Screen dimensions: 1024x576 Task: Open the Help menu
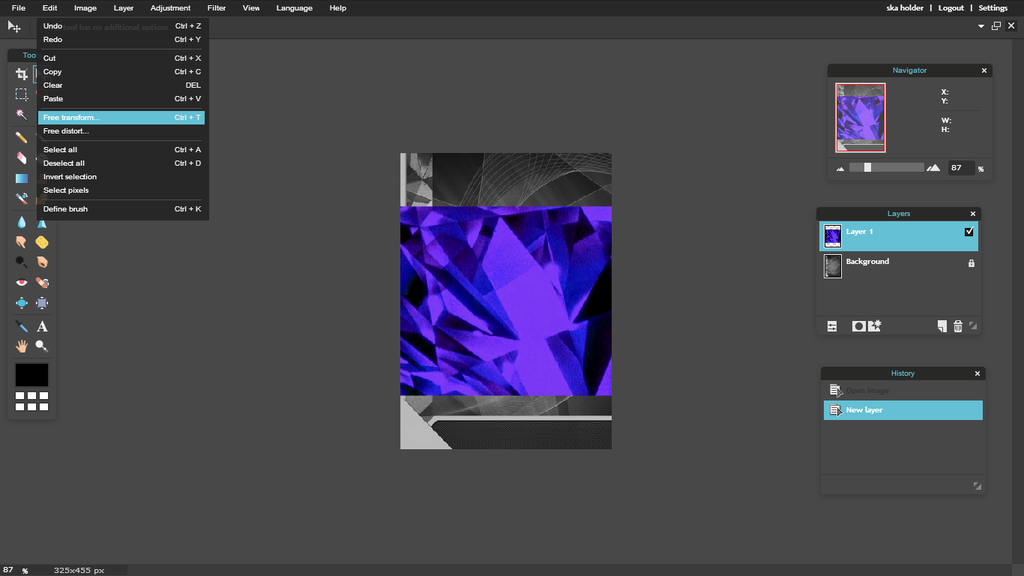pyautogui.click(x=338, y=8)
